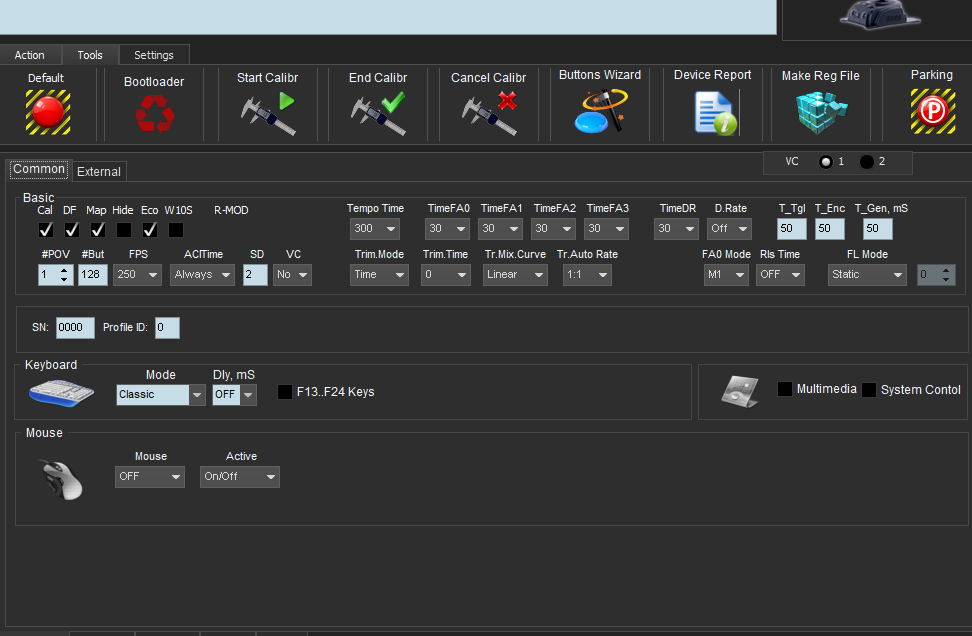Click the Default red button icon
The width and height of the screenshot is (972, 636).
(x=48, y=112)
